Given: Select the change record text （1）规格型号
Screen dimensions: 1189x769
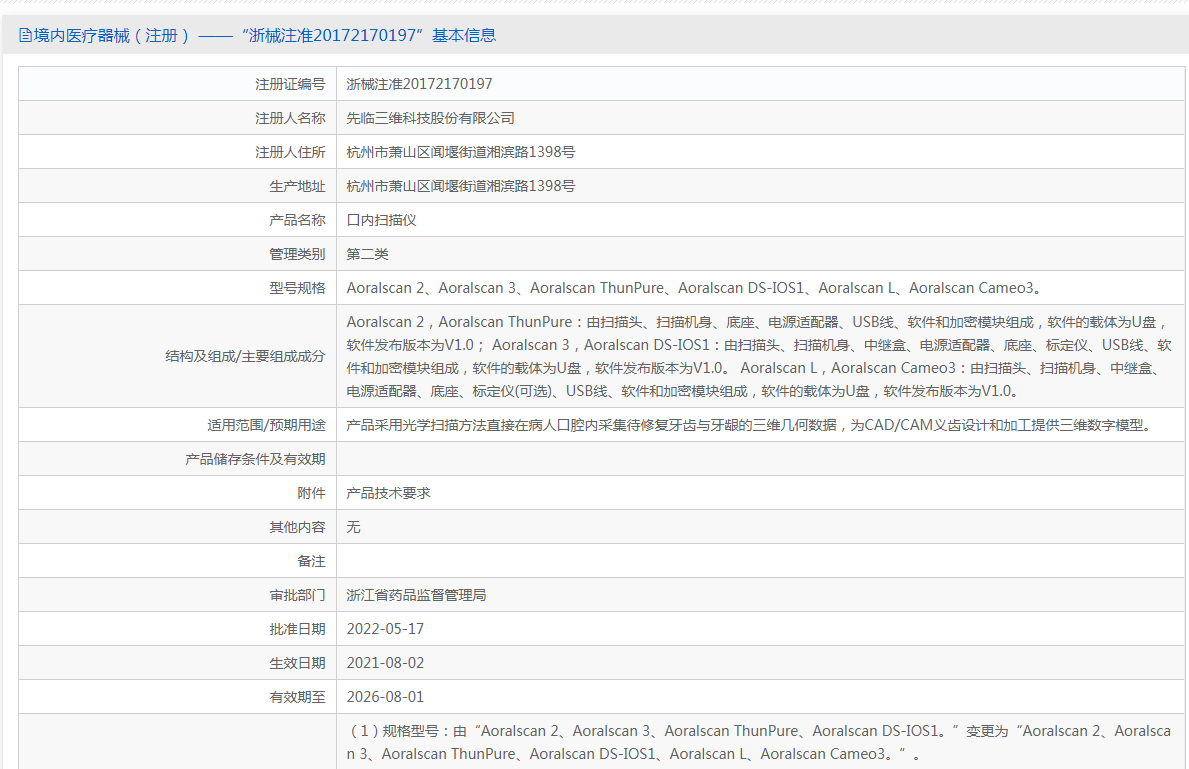Looking at the screenshot, I should [759, 742].
